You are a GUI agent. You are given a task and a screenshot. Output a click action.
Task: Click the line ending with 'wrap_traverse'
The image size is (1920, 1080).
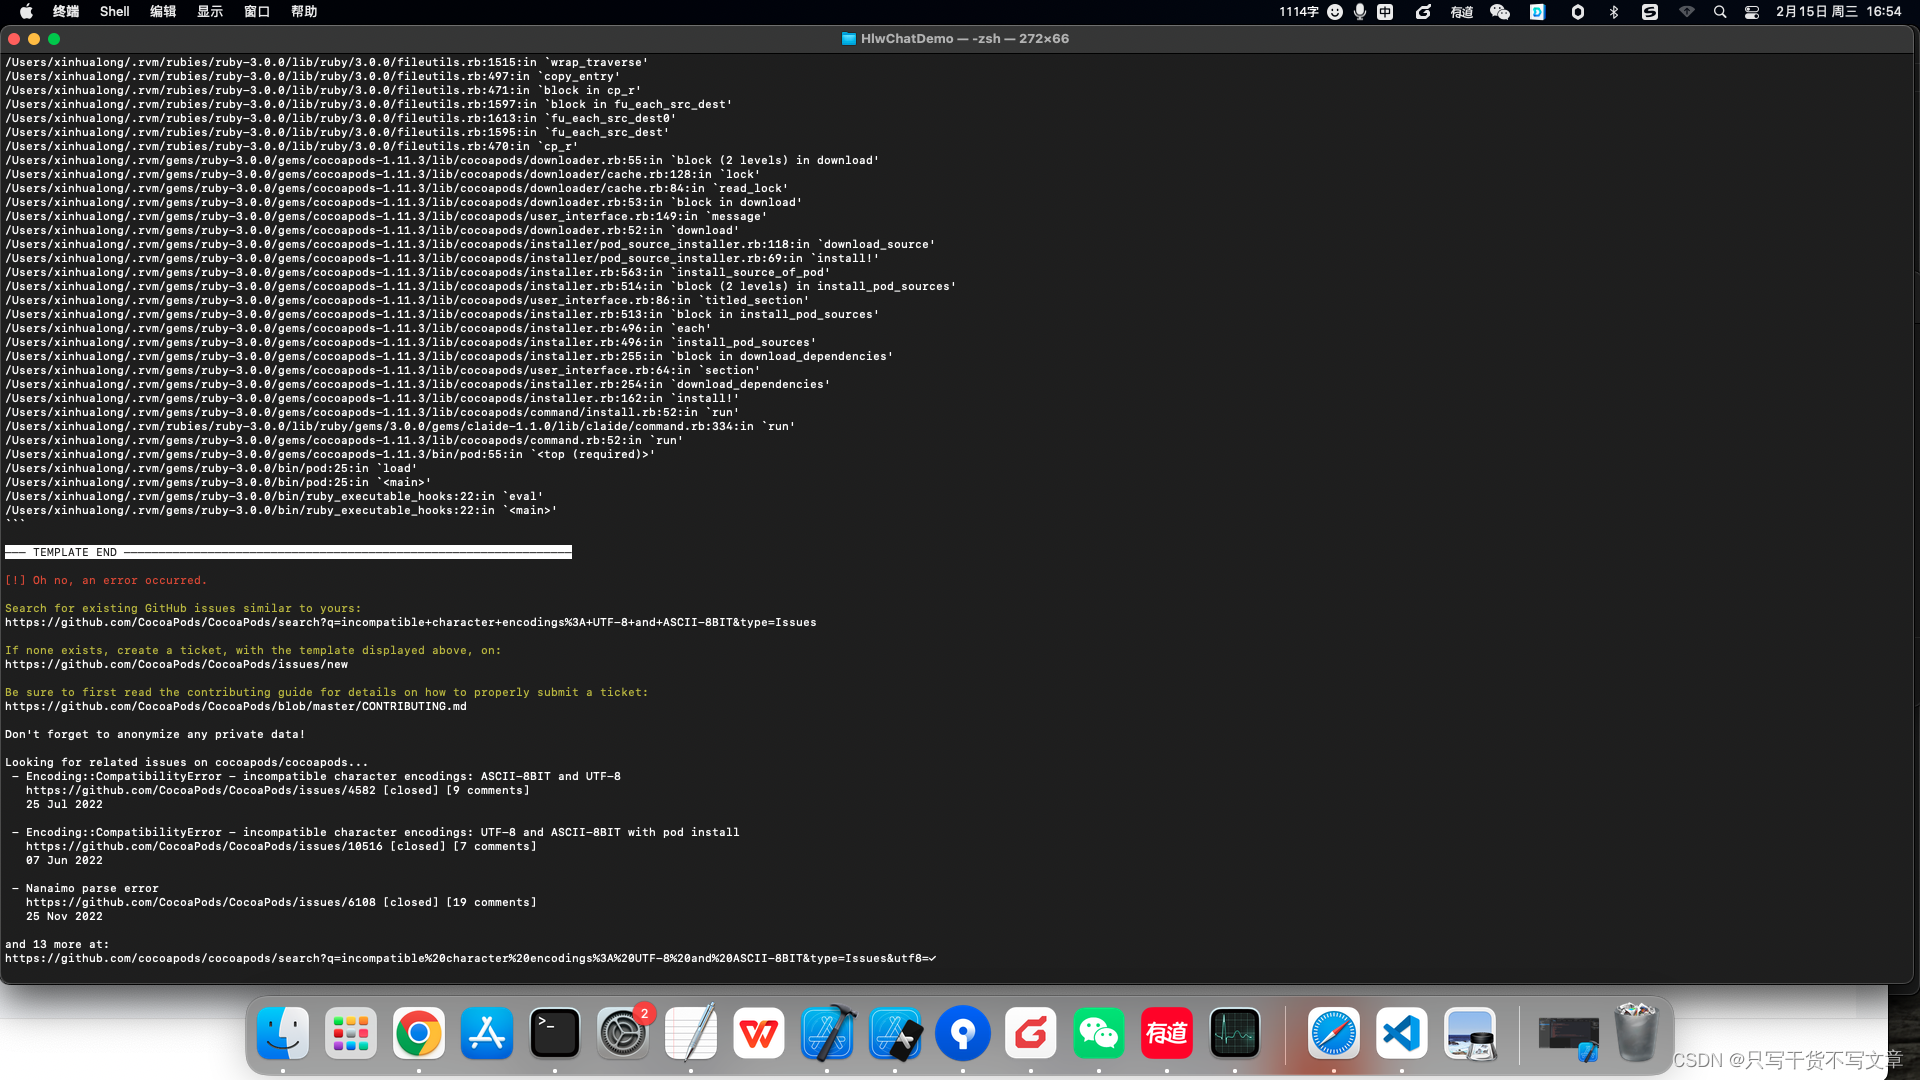(326, 62)
